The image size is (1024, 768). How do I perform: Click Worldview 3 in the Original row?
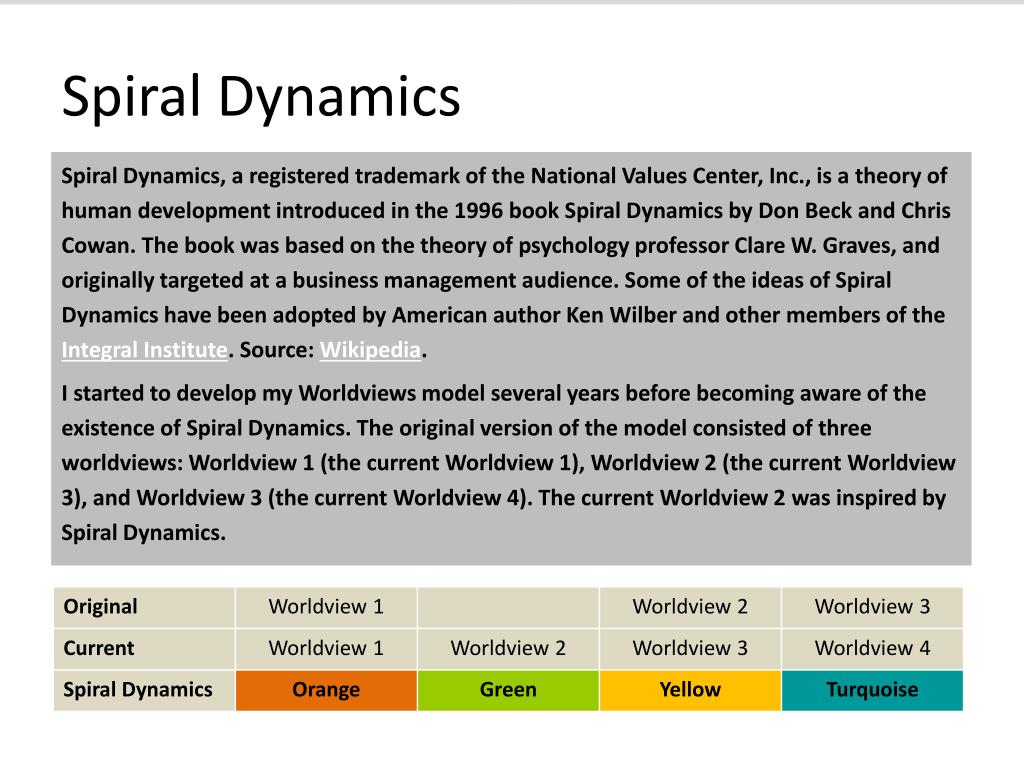(x=872, y=607)
